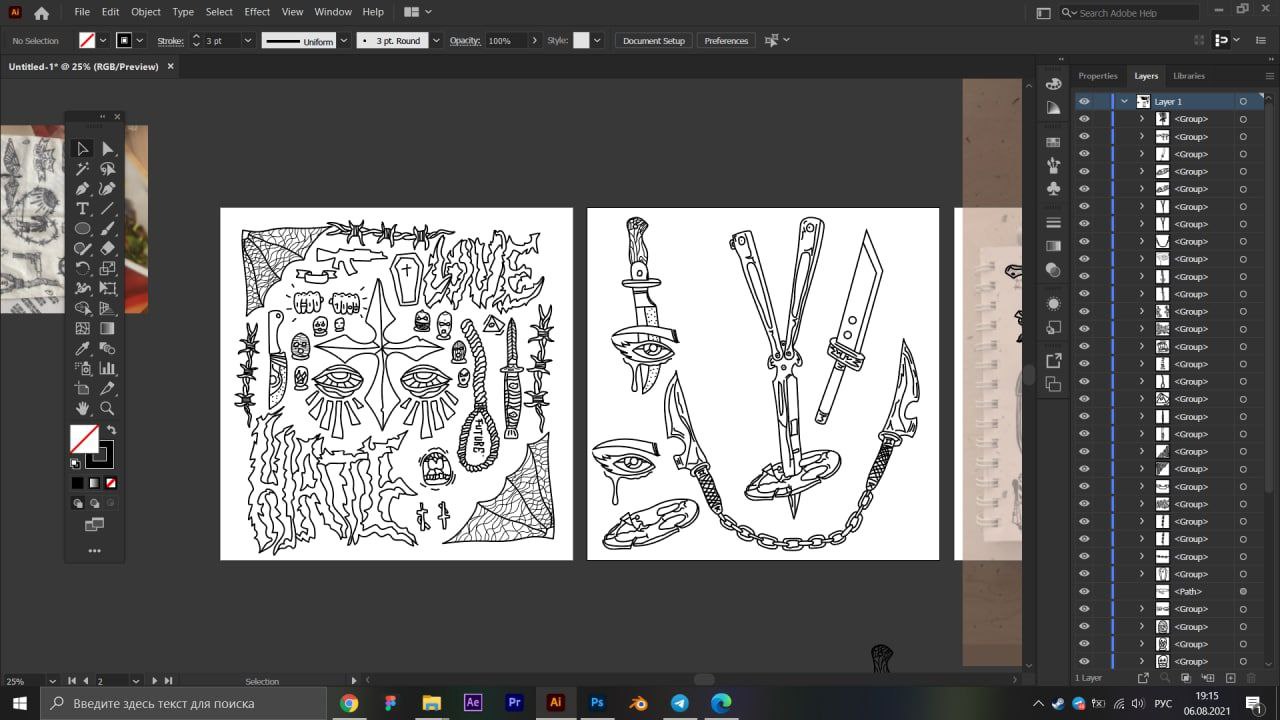Screen dimensions: 1280x720
Task: Pick the Paintbrush tool
Action: (107, 229)
